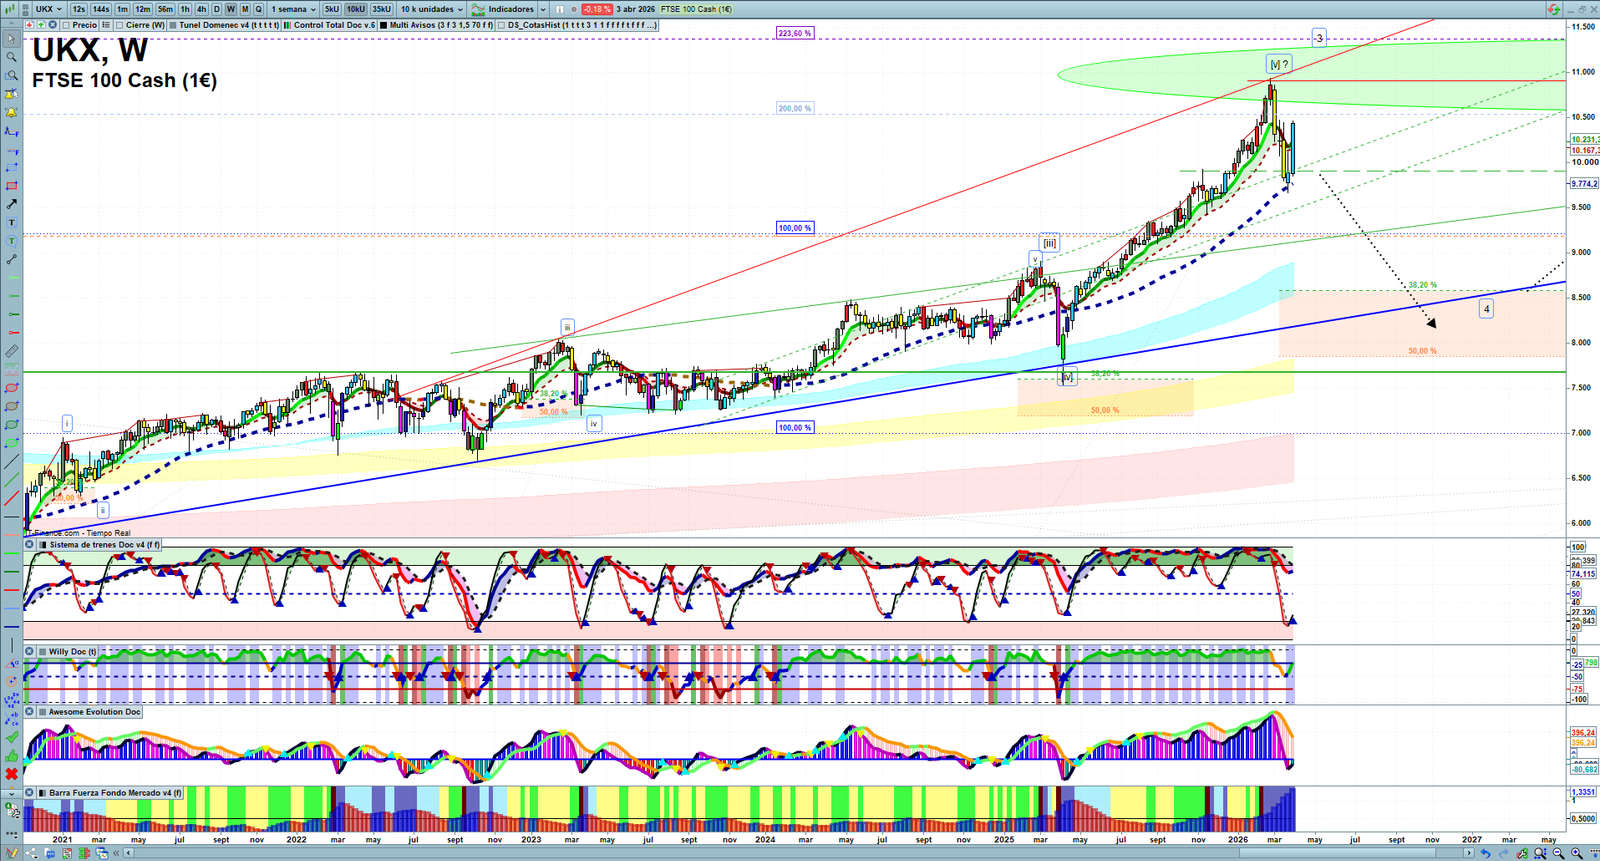This screenshot has width=1600, height=861.
Task: Toggle the Precio checkbox
Action: 66,25
